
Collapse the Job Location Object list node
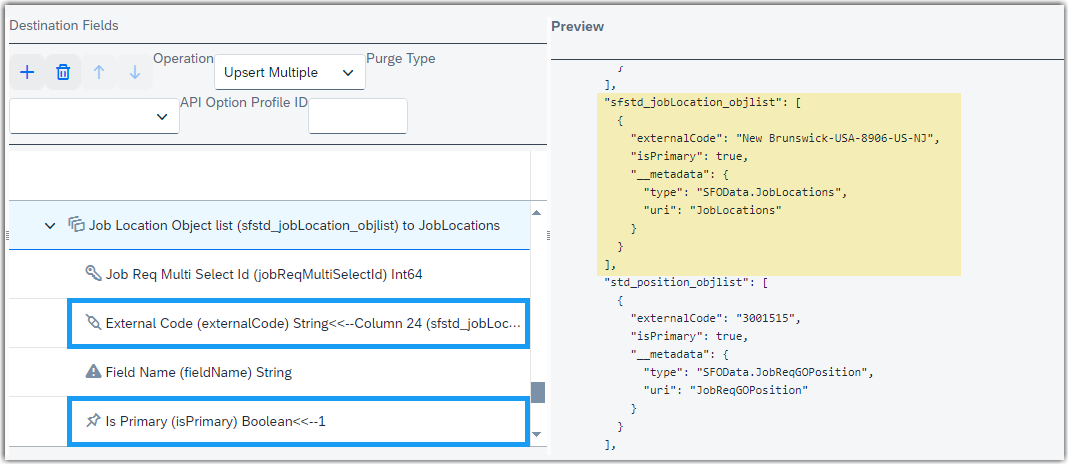click(x=50, y=226)
